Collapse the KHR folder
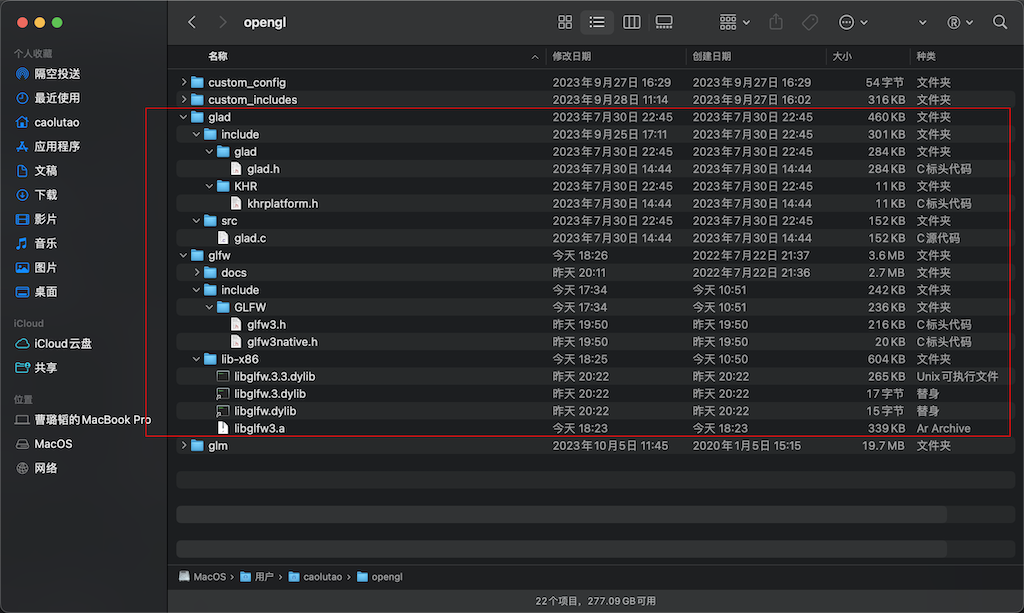This screenshot has height=613, width=1024. [210, 186]
